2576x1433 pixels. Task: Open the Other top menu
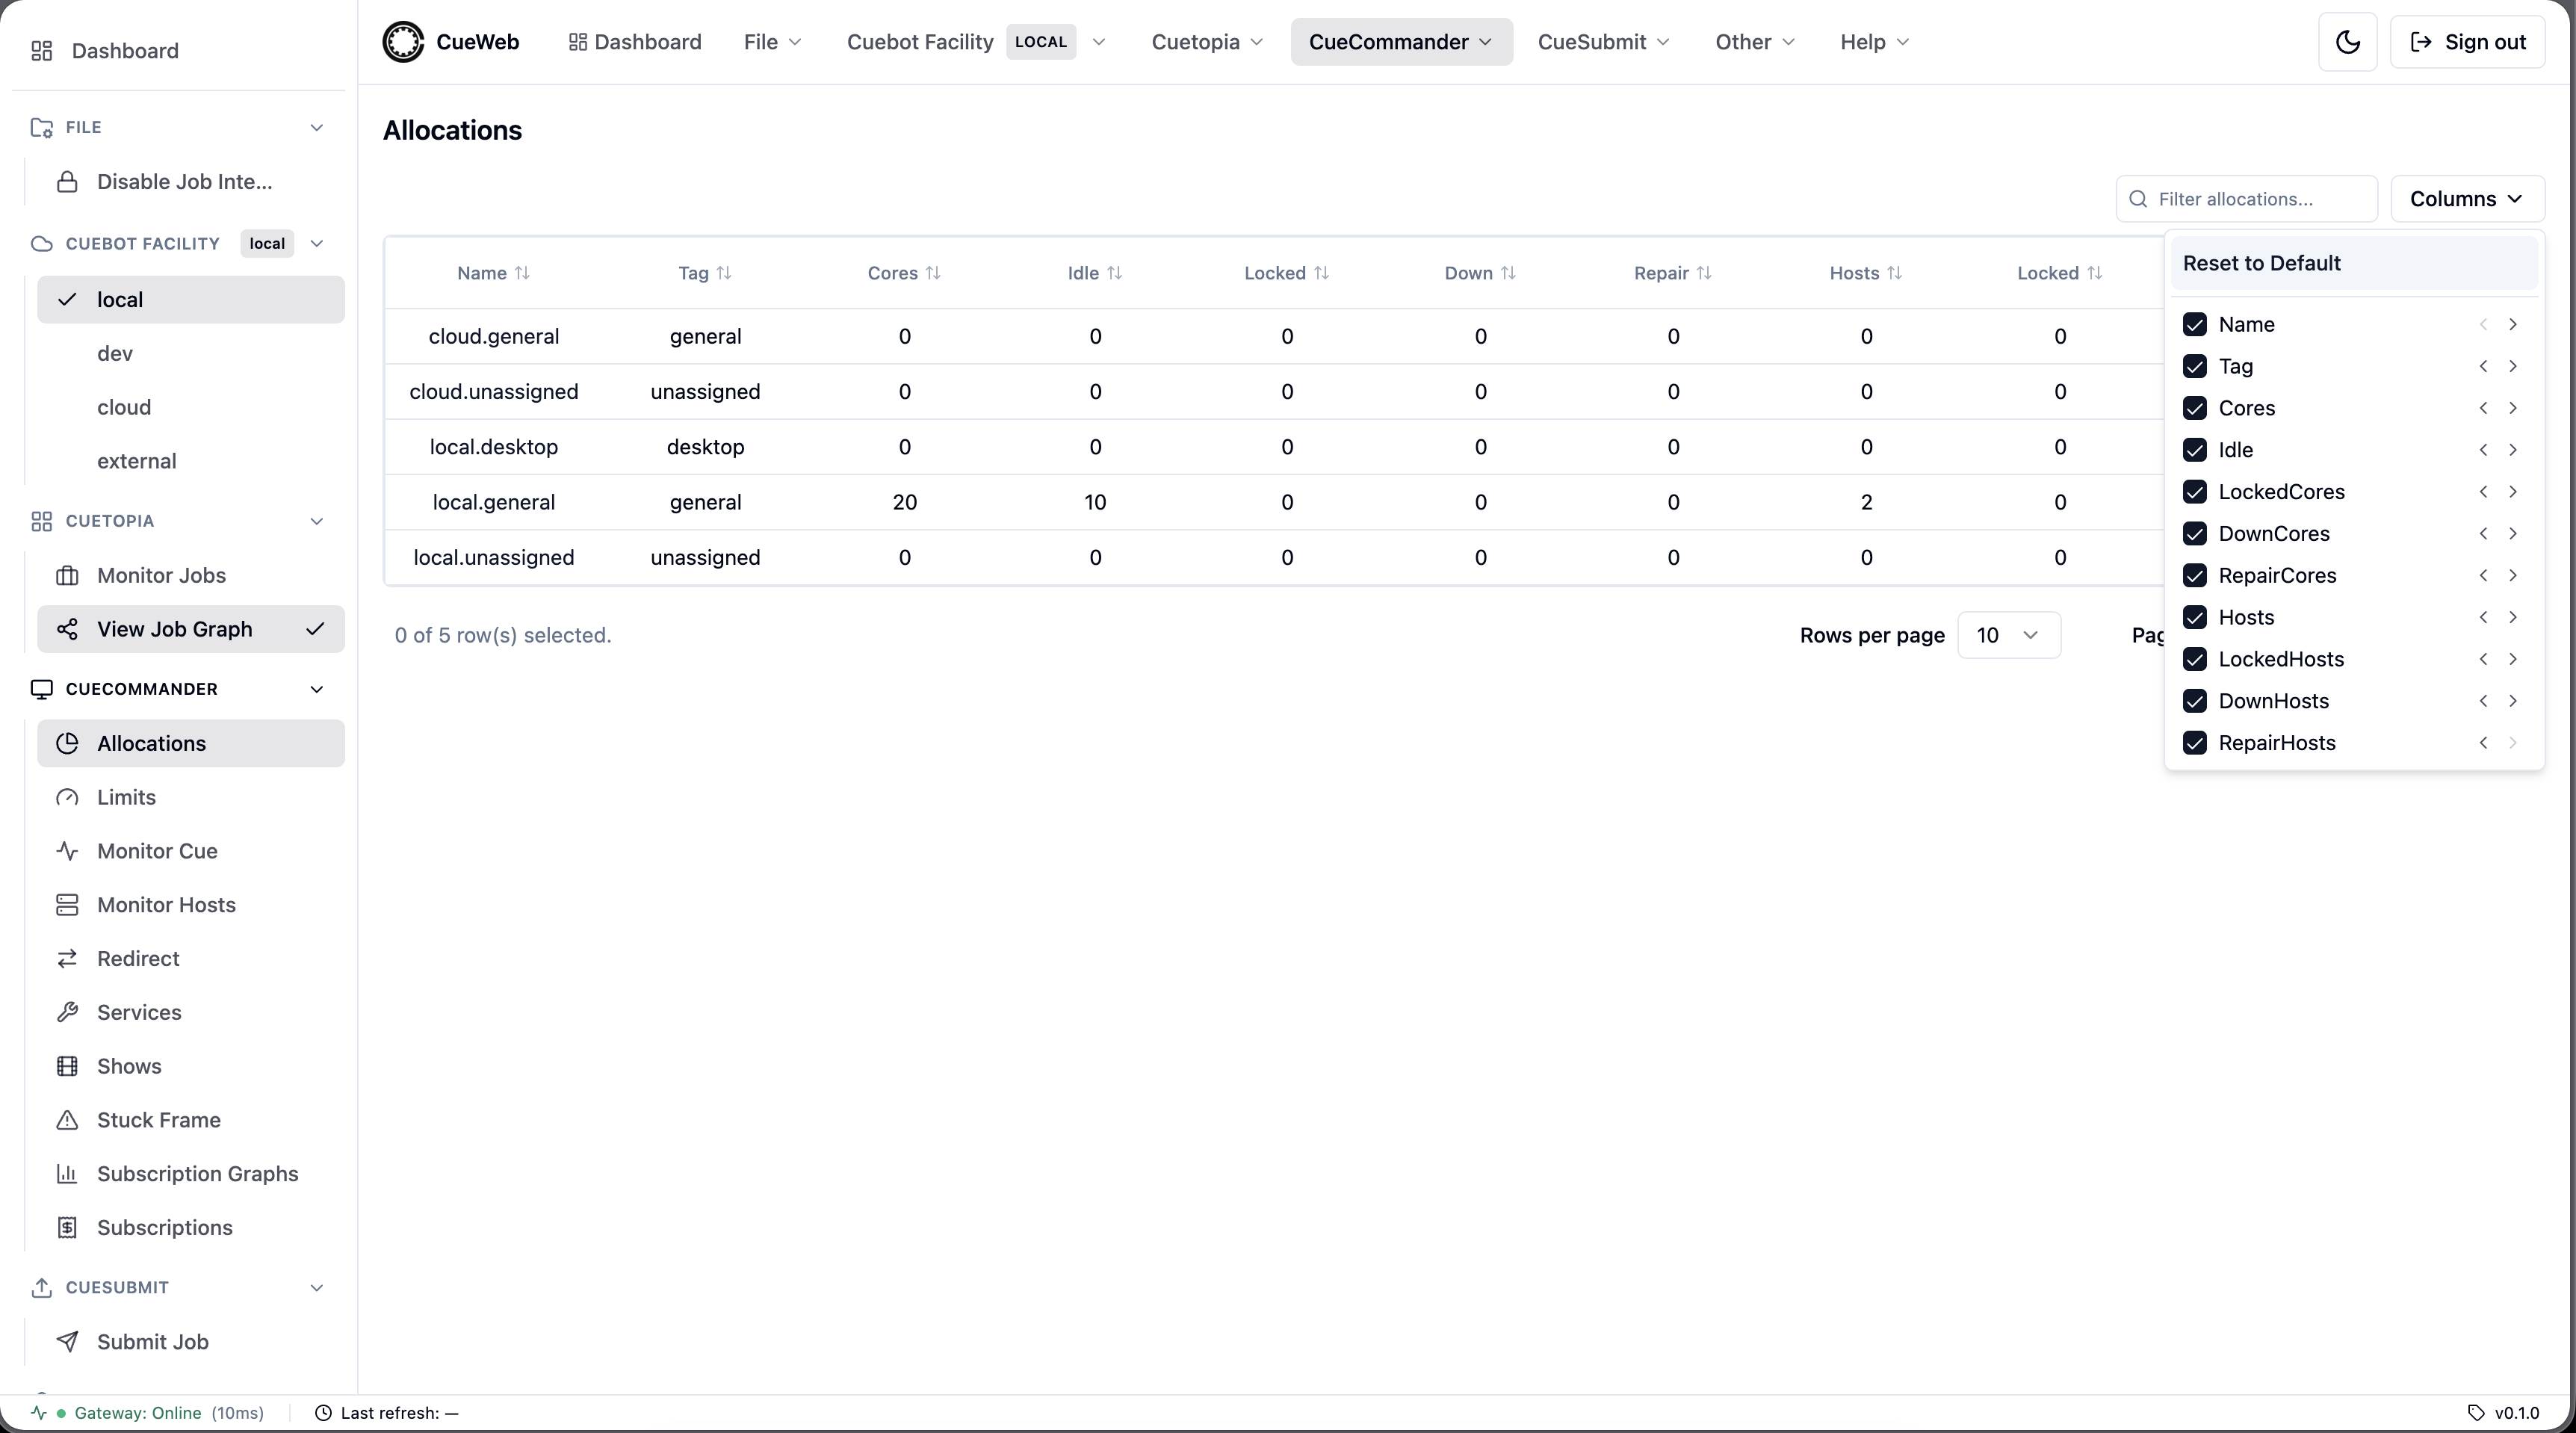point(1755,42)
